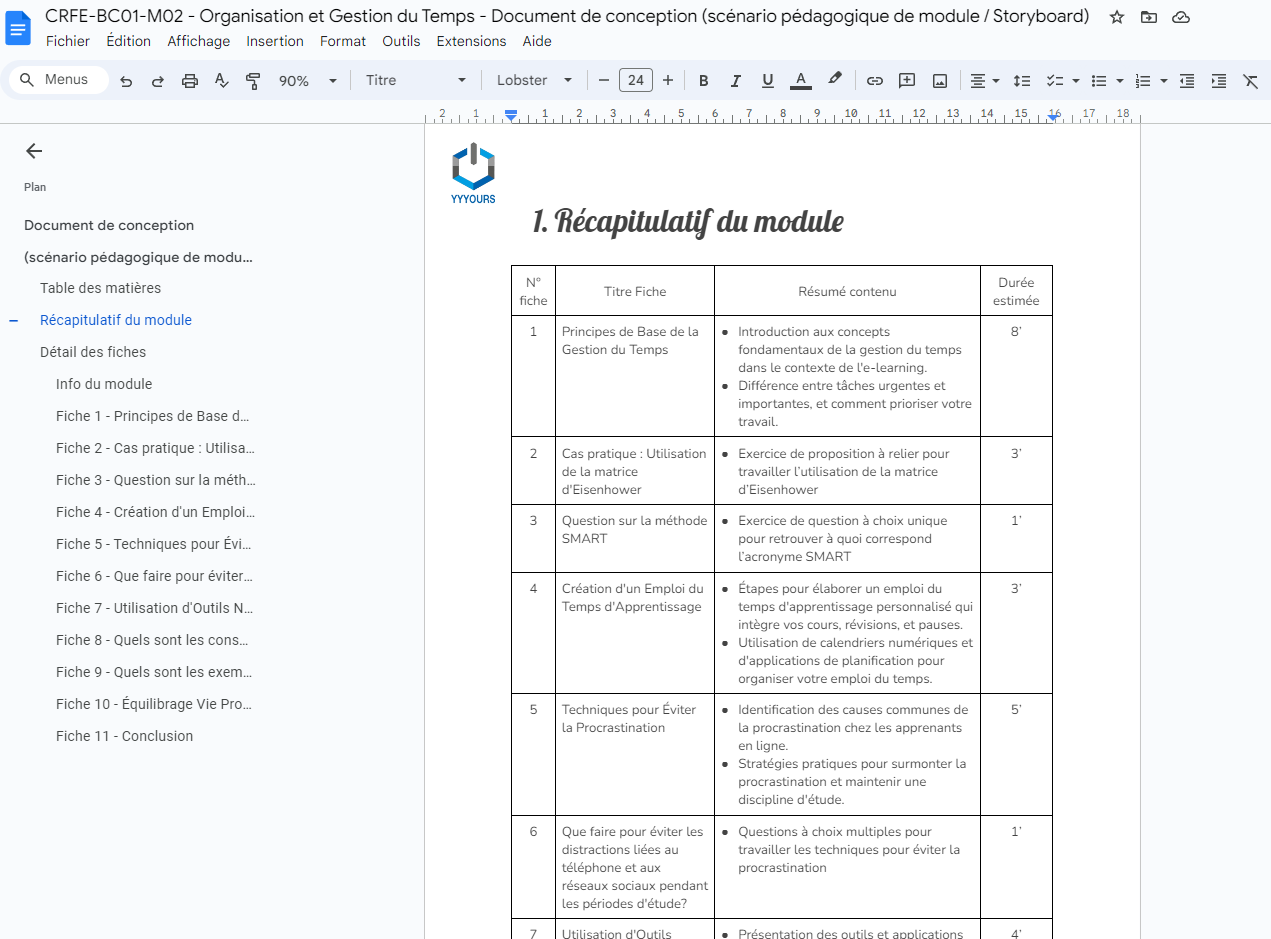The width and height of the screenshot is (1271, 939).
Task: Increase the indent
Action: [1219, 81]
